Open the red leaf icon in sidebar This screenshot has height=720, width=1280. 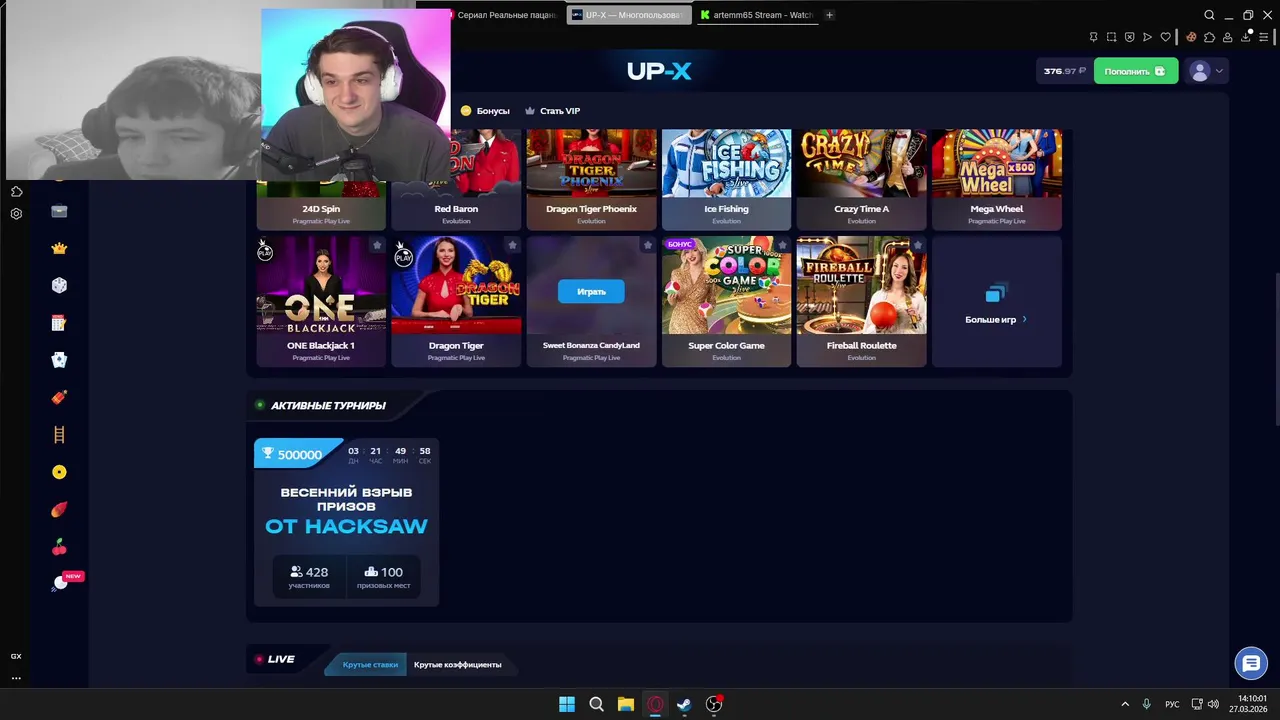coord(59,509)
